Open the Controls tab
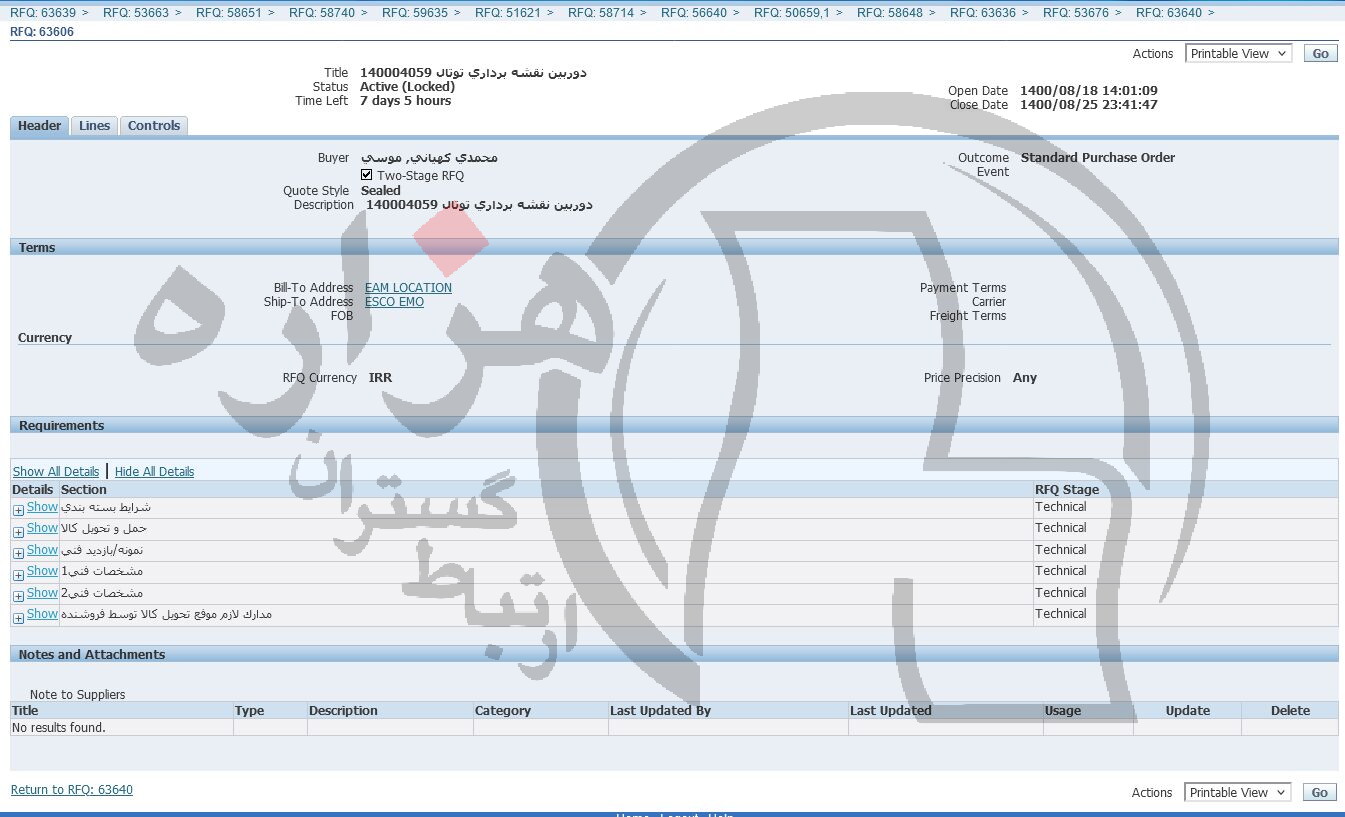The width and height of the screenshot is (1345, 817). click(154, 126)
